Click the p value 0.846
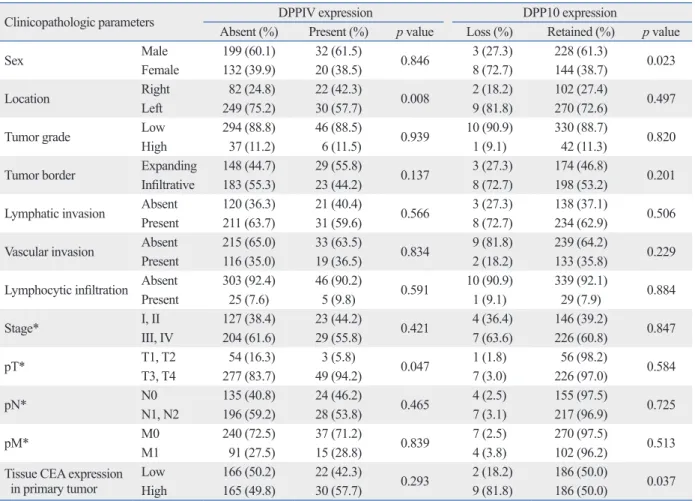The width and height of the screenshot is (695, 501). click(415, 60)
